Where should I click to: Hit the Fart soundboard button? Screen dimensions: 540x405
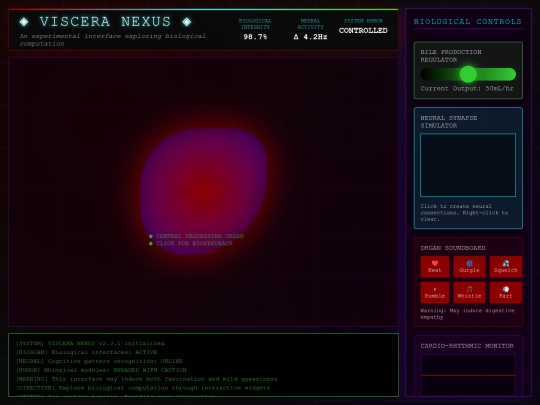tap(506, 292)
